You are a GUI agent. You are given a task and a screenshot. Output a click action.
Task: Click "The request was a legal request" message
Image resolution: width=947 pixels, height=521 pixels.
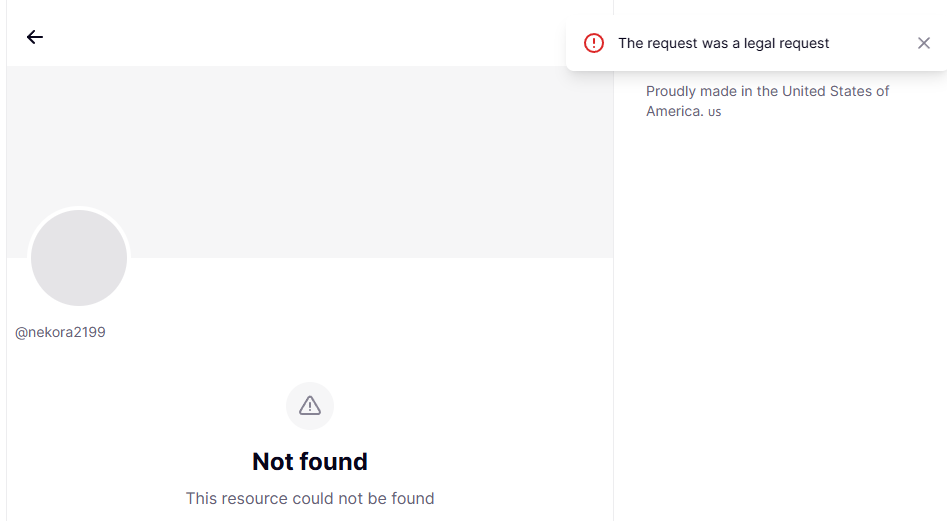[x=723, y=43]
